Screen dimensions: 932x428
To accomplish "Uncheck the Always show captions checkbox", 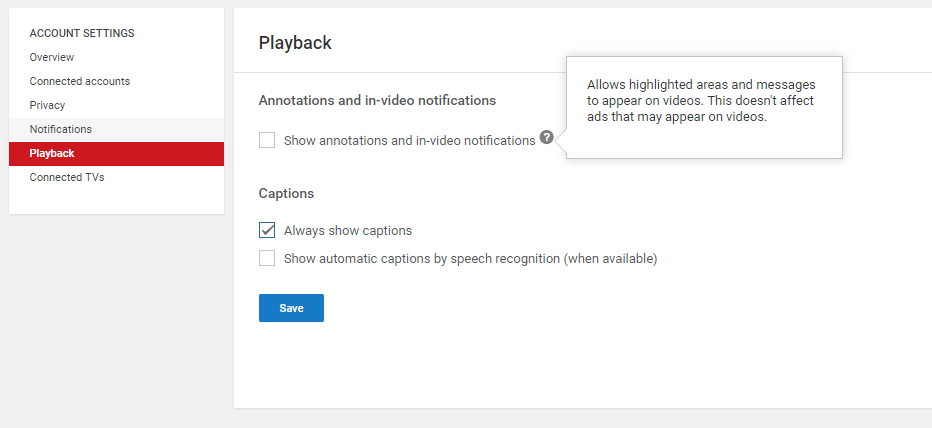I will click(x=267, y=230).
